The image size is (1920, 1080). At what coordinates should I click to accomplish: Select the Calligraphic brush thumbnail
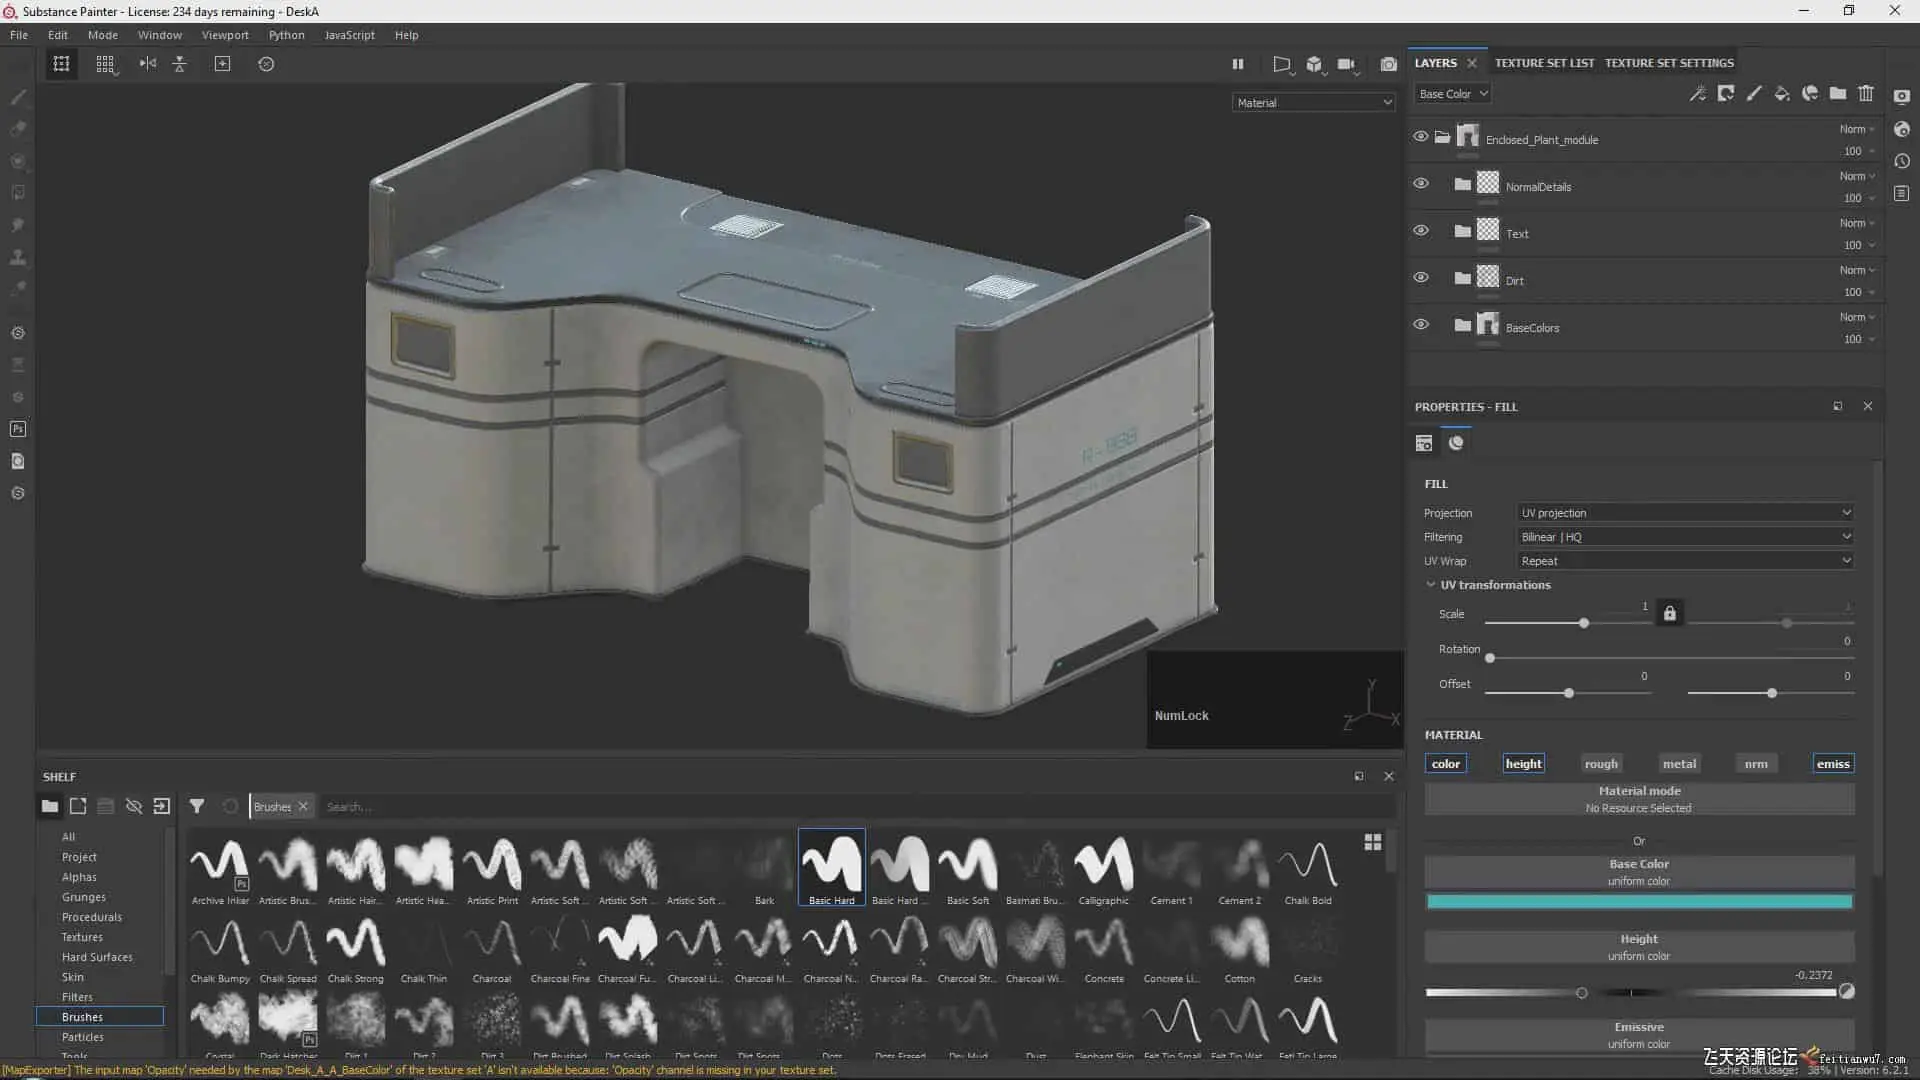coord(1104,865)
